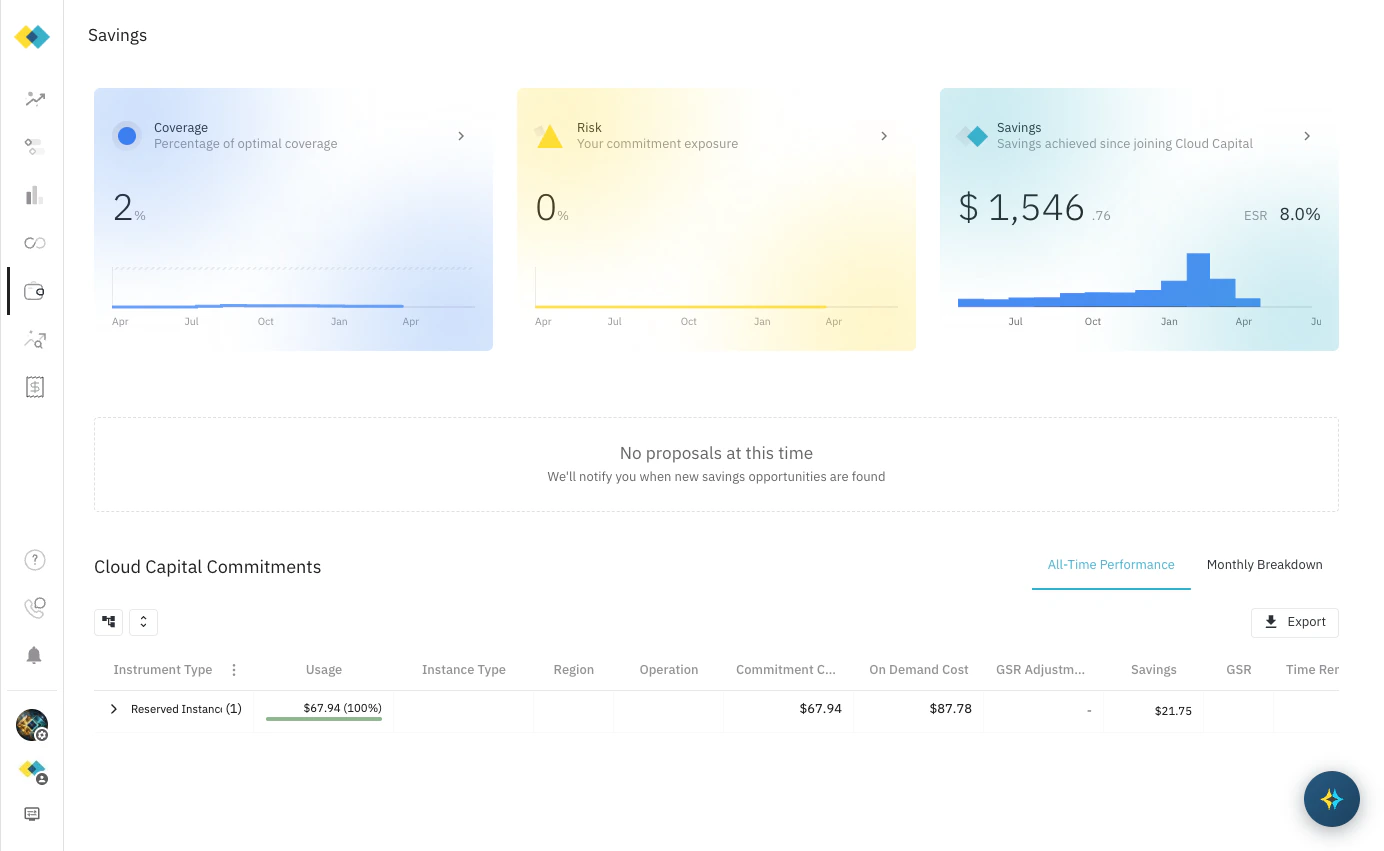
Task: Open the bar chart sidebar icon
Action: pos(35,195)
